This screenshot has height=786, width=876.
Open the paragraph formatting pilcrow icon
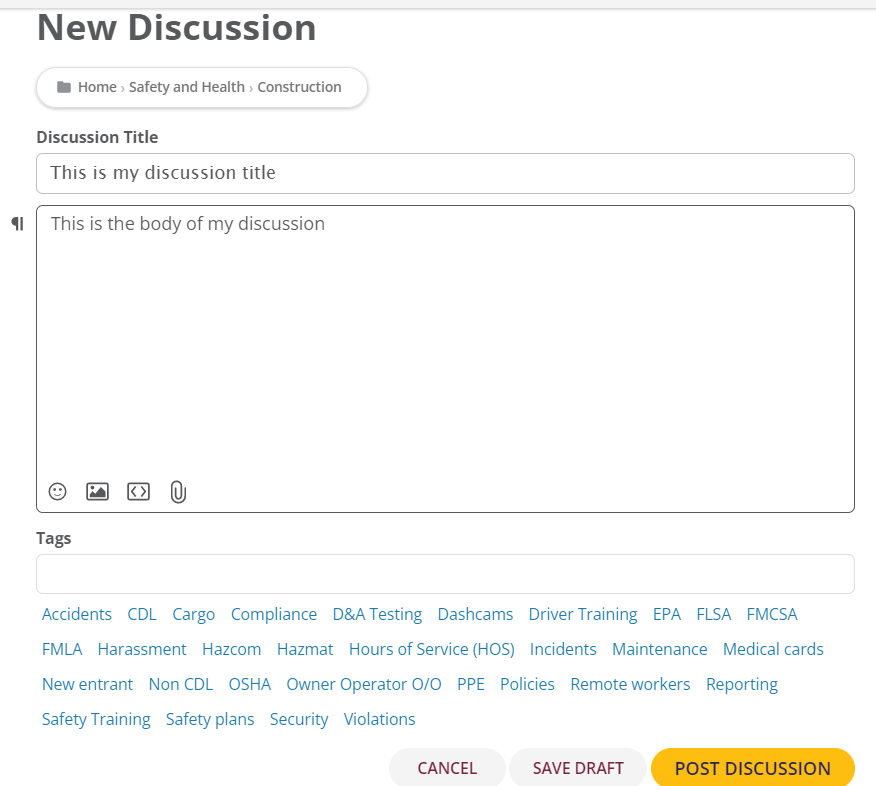[x=17, y=224]
